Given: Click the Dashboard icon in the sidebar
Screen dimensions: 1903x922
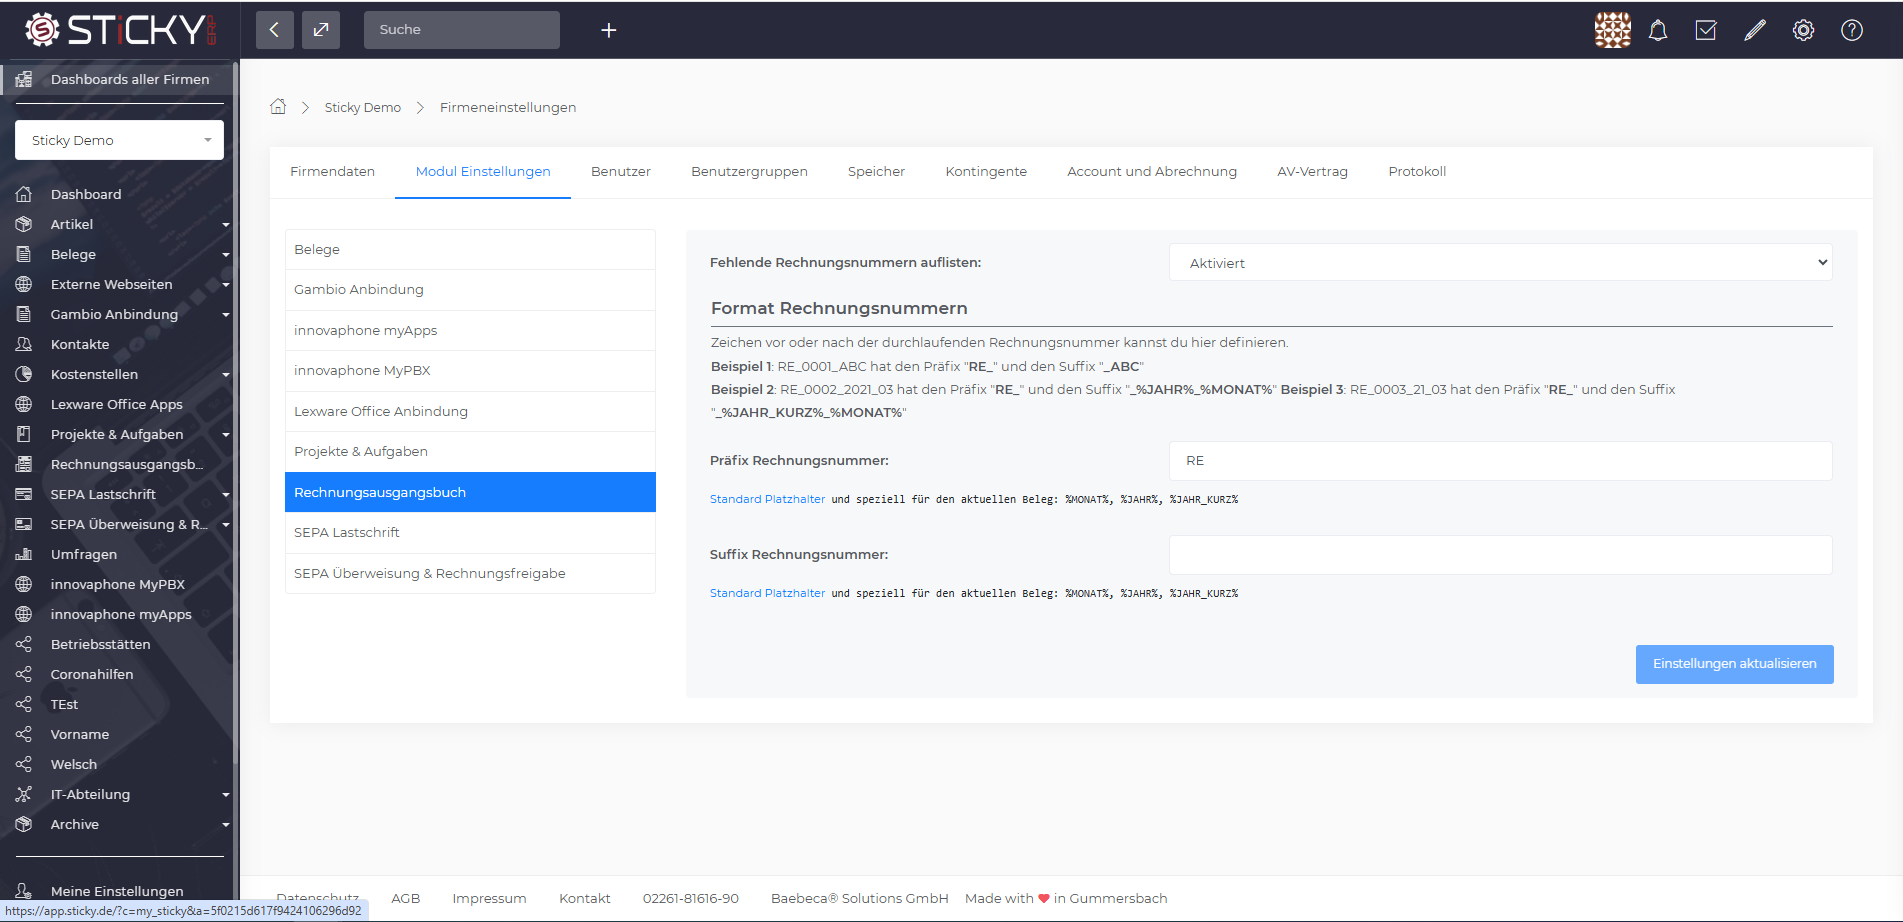Looking at the screenshot, I should 24,194.
